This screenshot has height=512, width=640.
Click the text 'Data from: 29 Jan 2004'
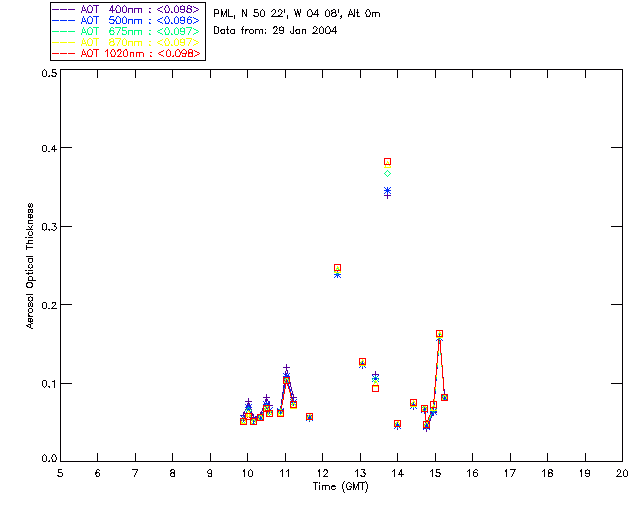pyautogui.click(x=275, y=30)
